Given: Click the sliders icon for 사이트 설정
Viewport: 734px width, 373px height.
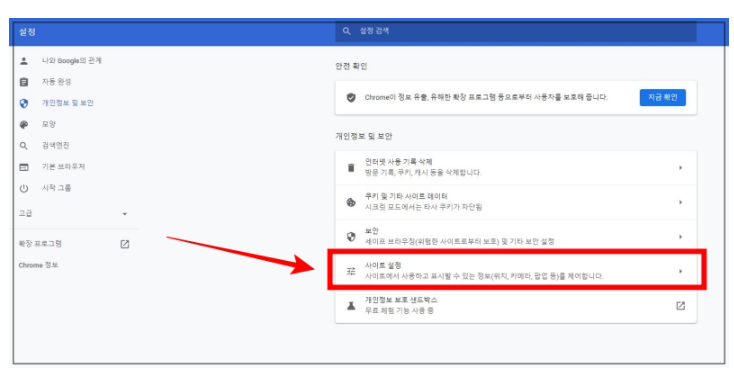Looking at the screenshot, I should click(x=351, y=271).
